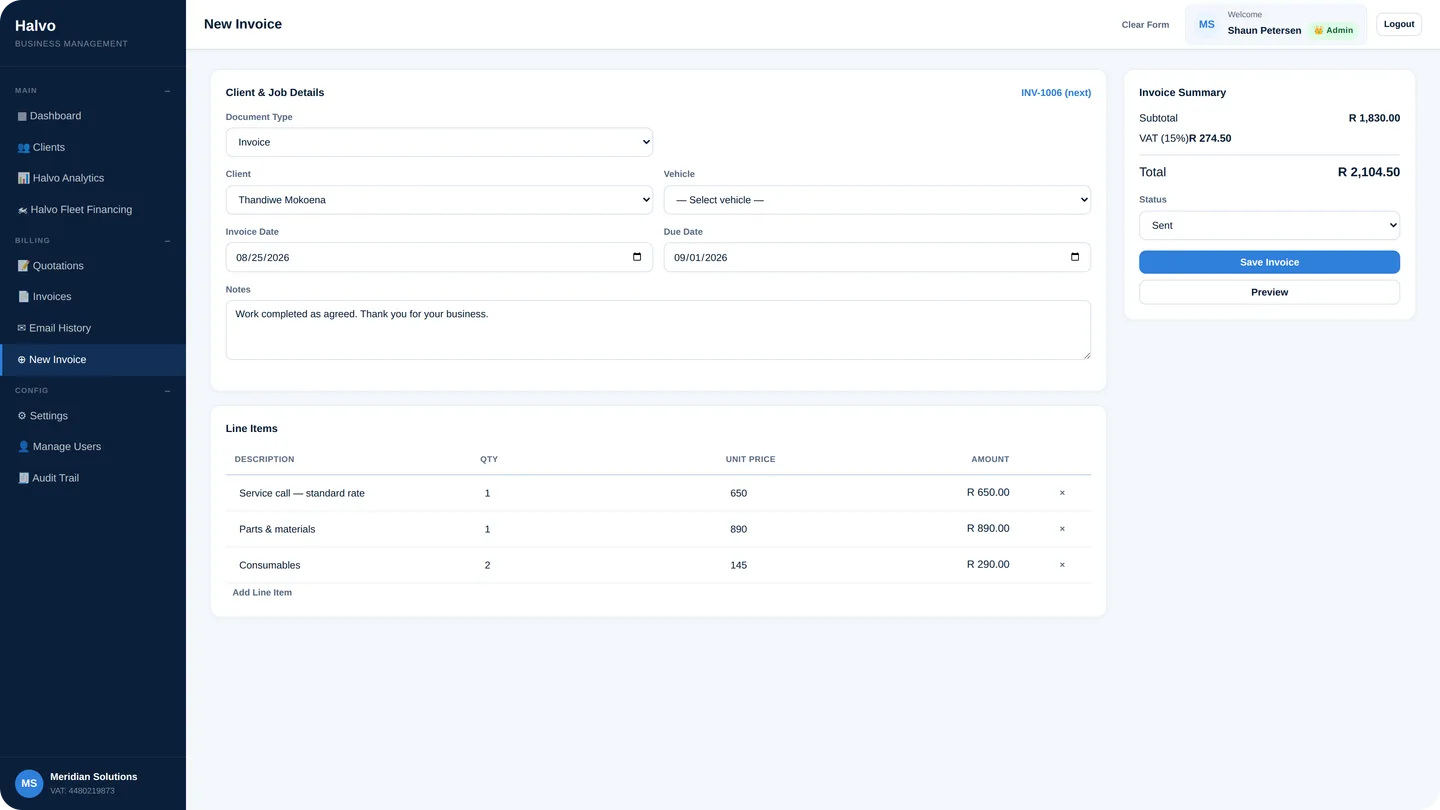Click the Due Date field
Screen dimensions: 1440x810
[x=877, y=257]
